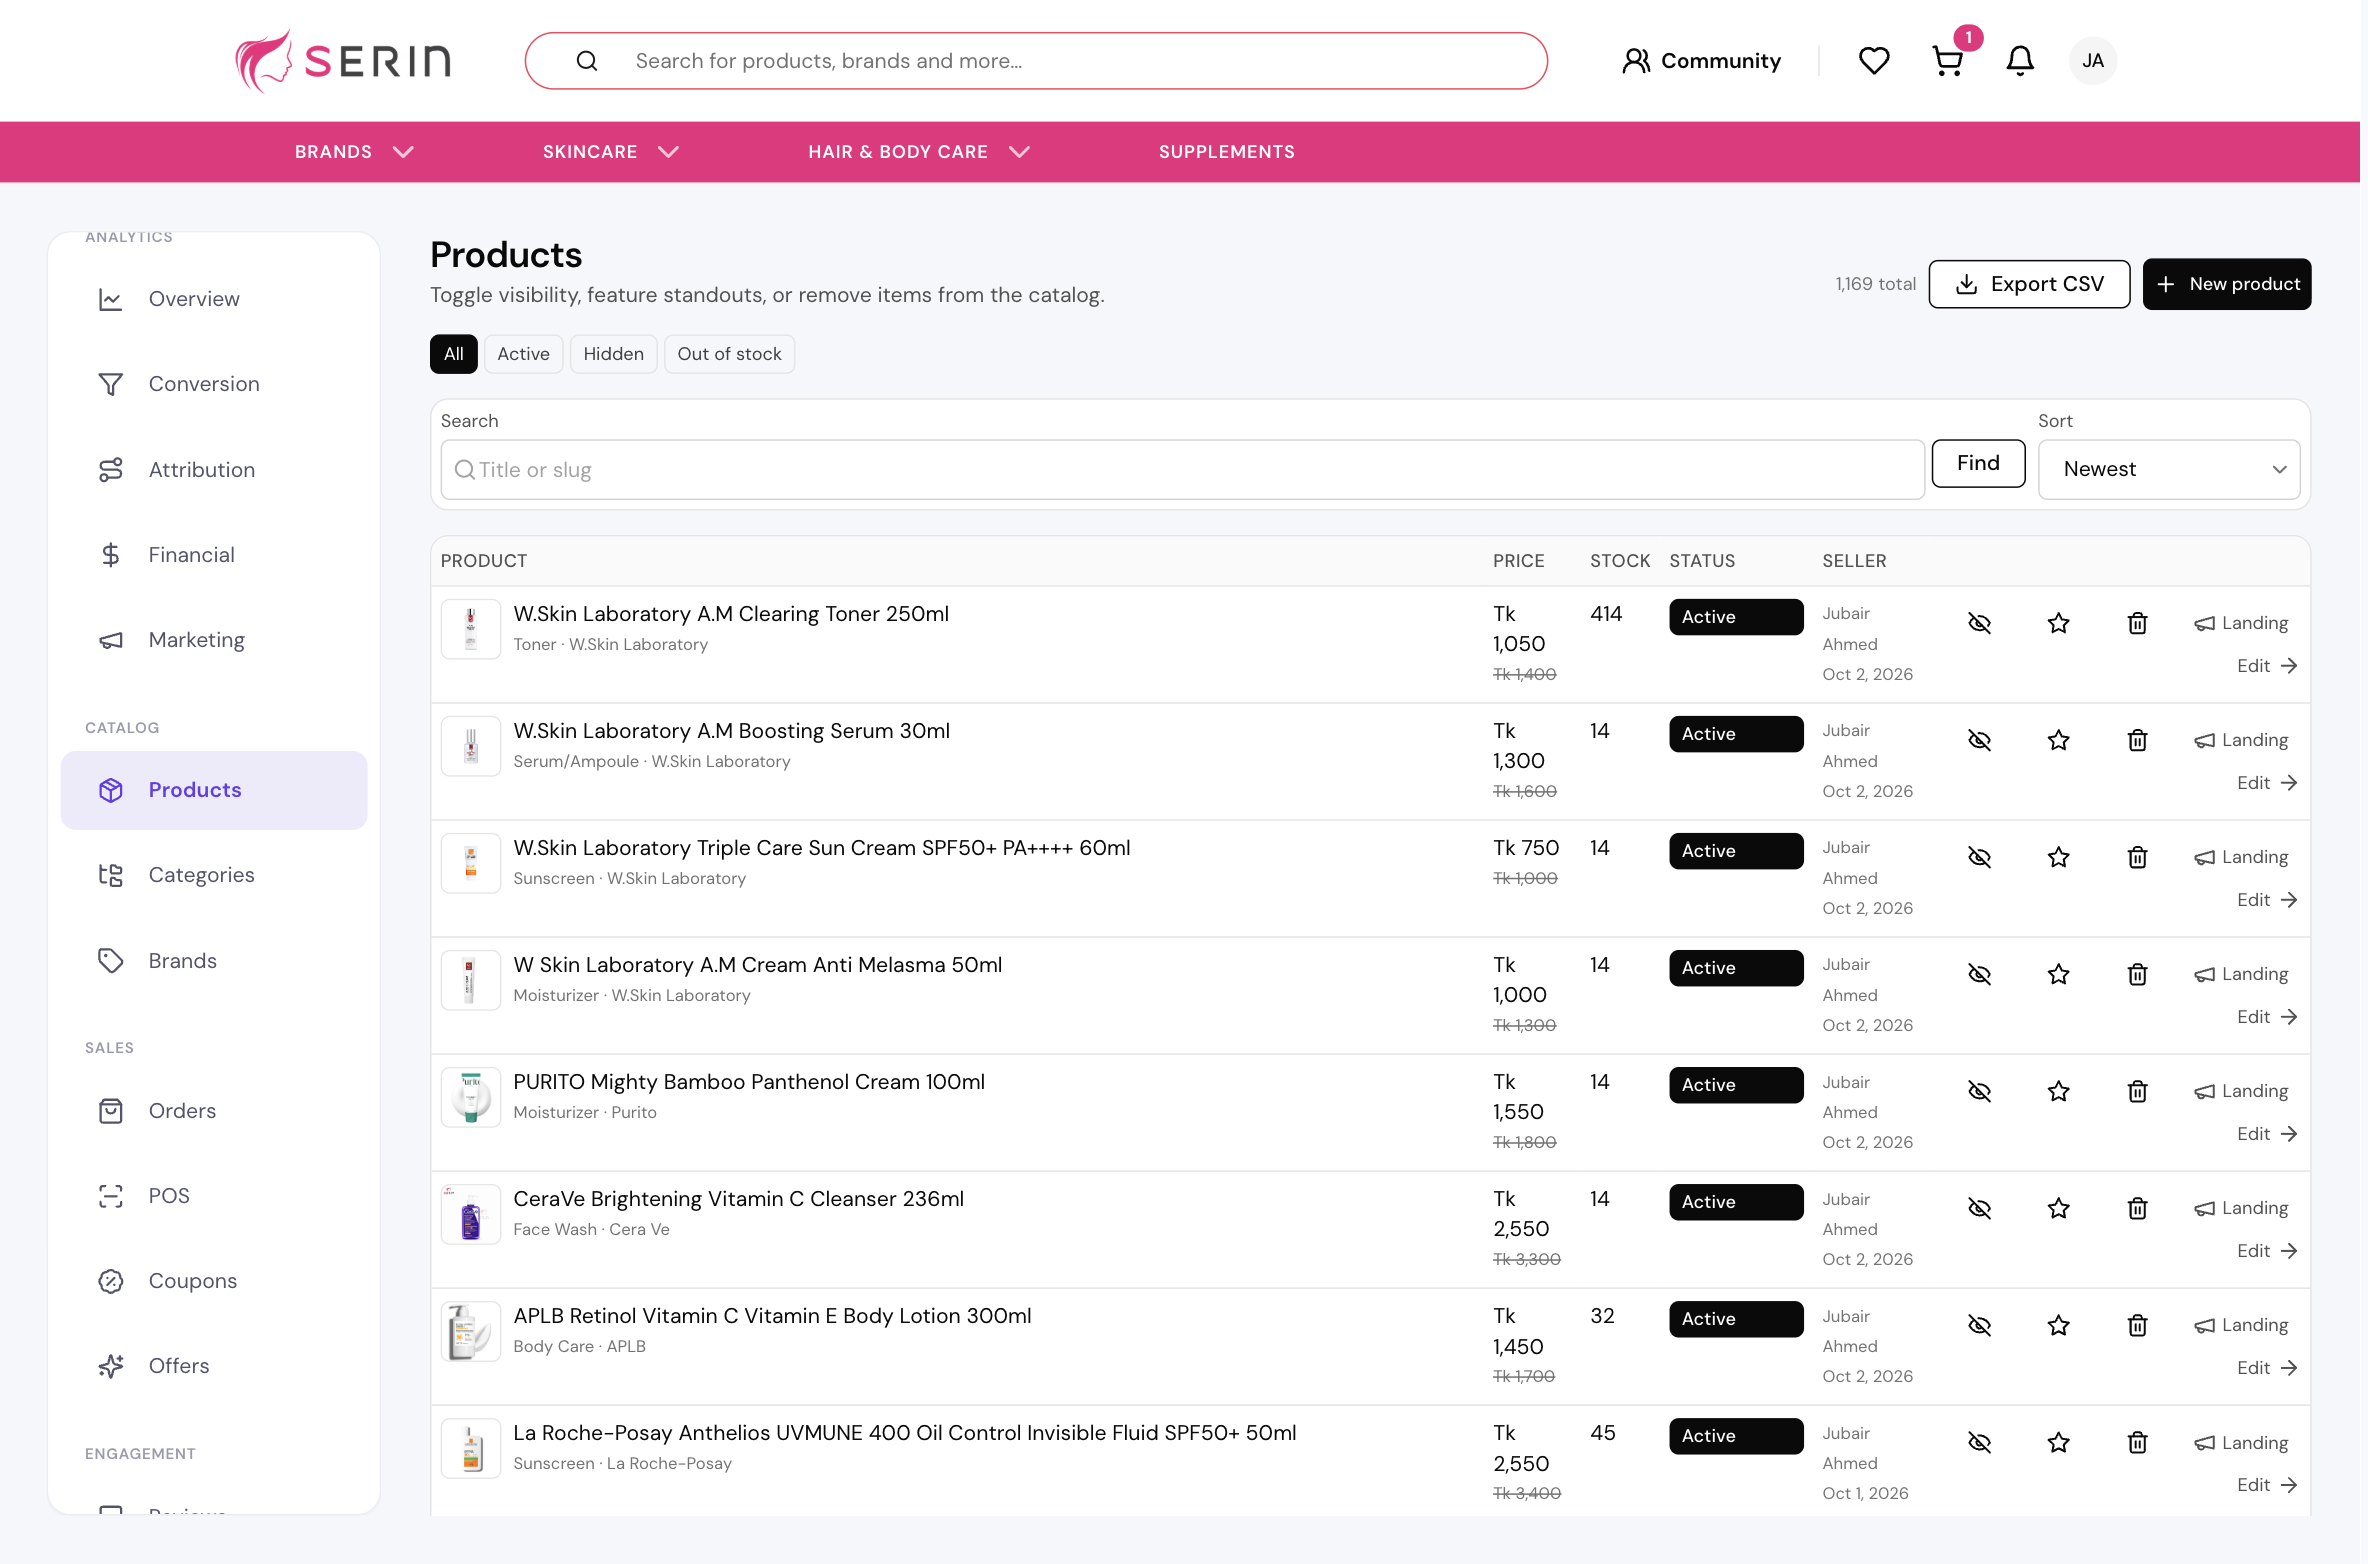
Task: Edit W.Skin A.M Clearing Toner
Action: [2266, 666]
